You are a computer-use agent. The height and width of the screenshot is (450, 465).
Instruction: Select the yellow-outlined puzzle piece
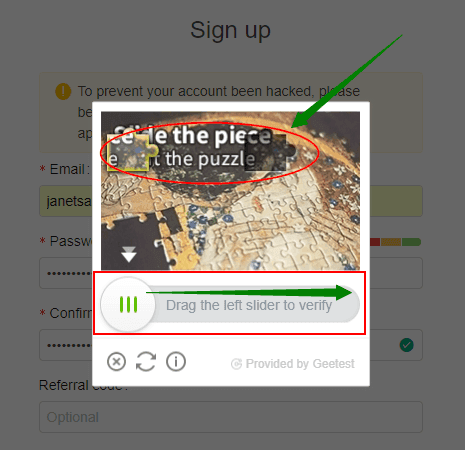click(x=132, y=152)
